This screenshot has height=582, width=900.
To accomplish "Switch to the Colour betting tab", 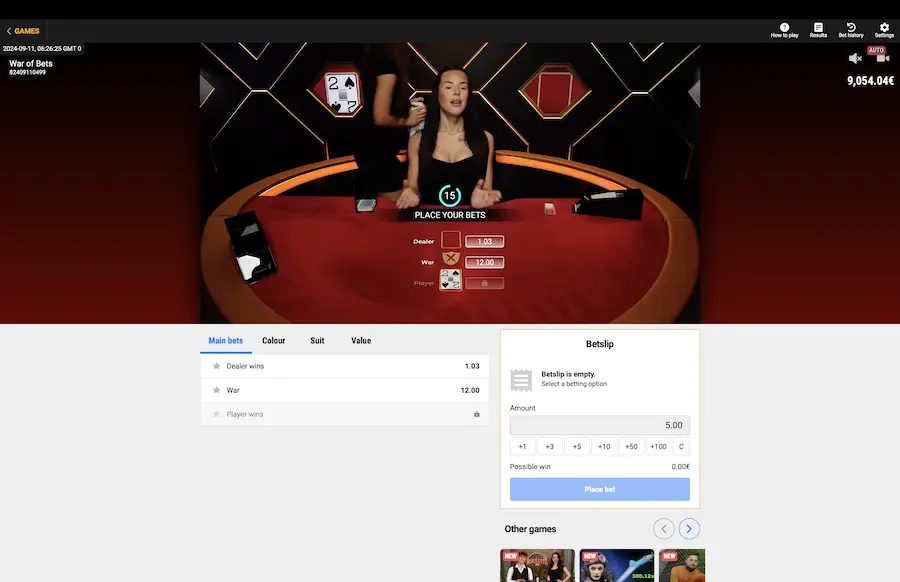I will (x=273, y=340).
